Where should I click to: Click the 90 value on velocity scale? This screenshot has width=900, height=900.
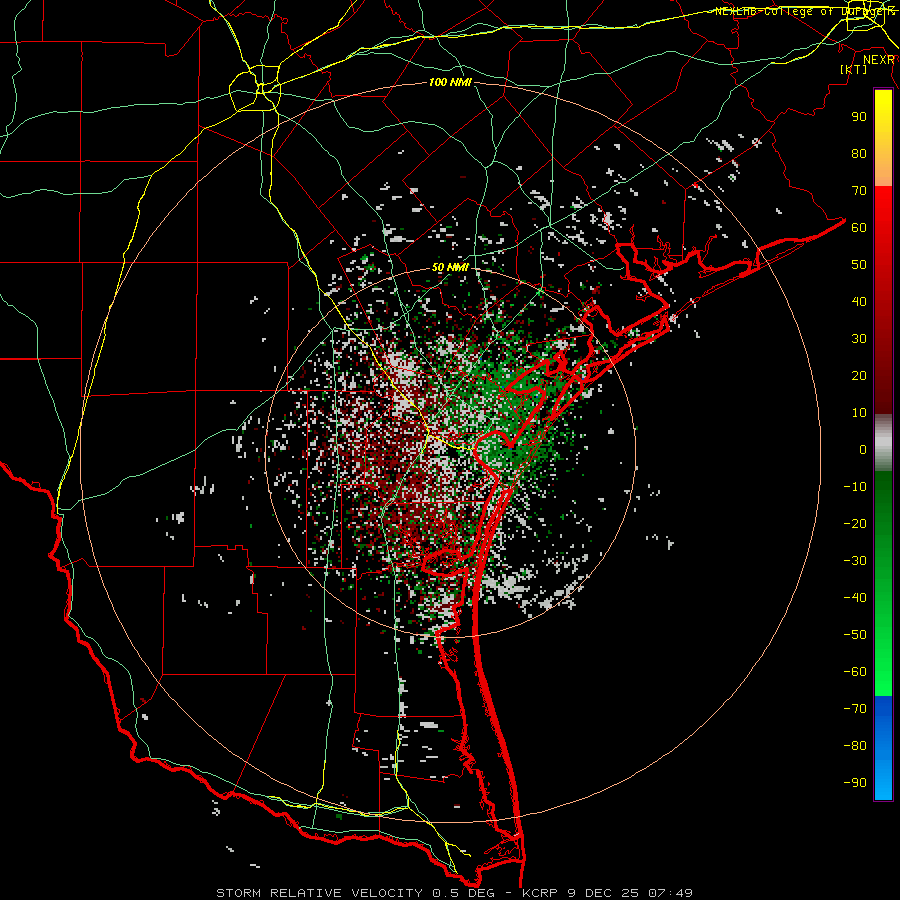coord(859,117)
